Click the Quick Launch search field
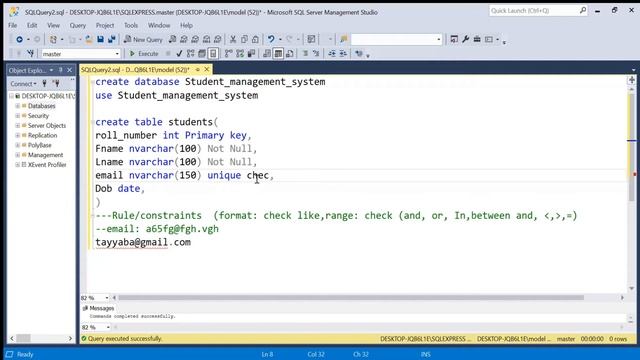Screen dimensions: 640x360 click(538, 11)
